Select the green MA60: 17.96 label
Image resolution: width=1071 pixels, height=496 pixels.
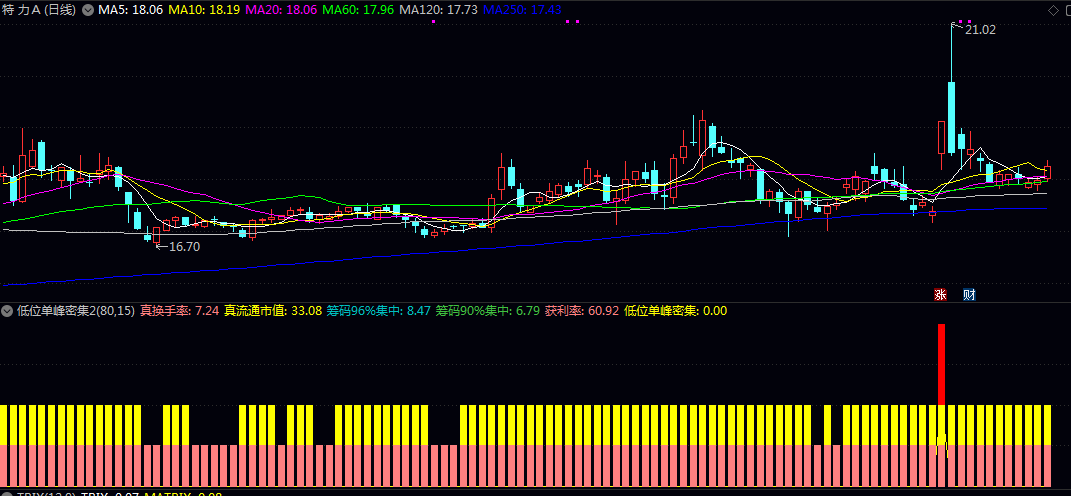coord(358,10)
